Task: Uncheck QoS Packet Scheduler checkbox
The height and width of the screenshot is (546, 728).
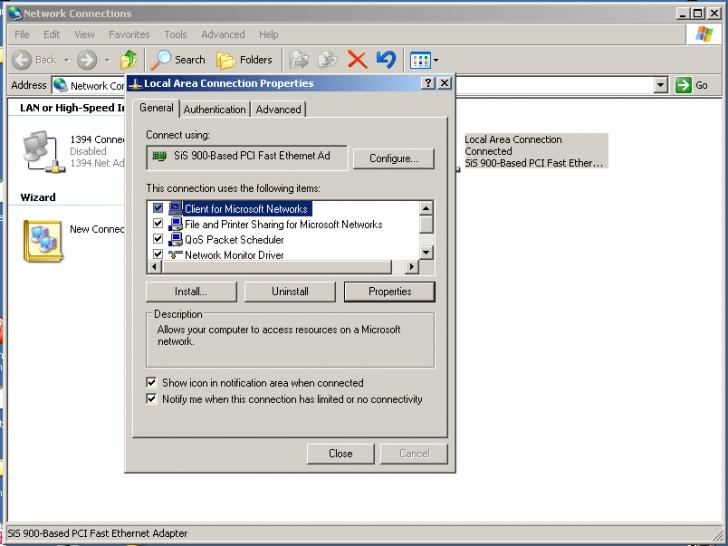Action: tap(158, 239)
